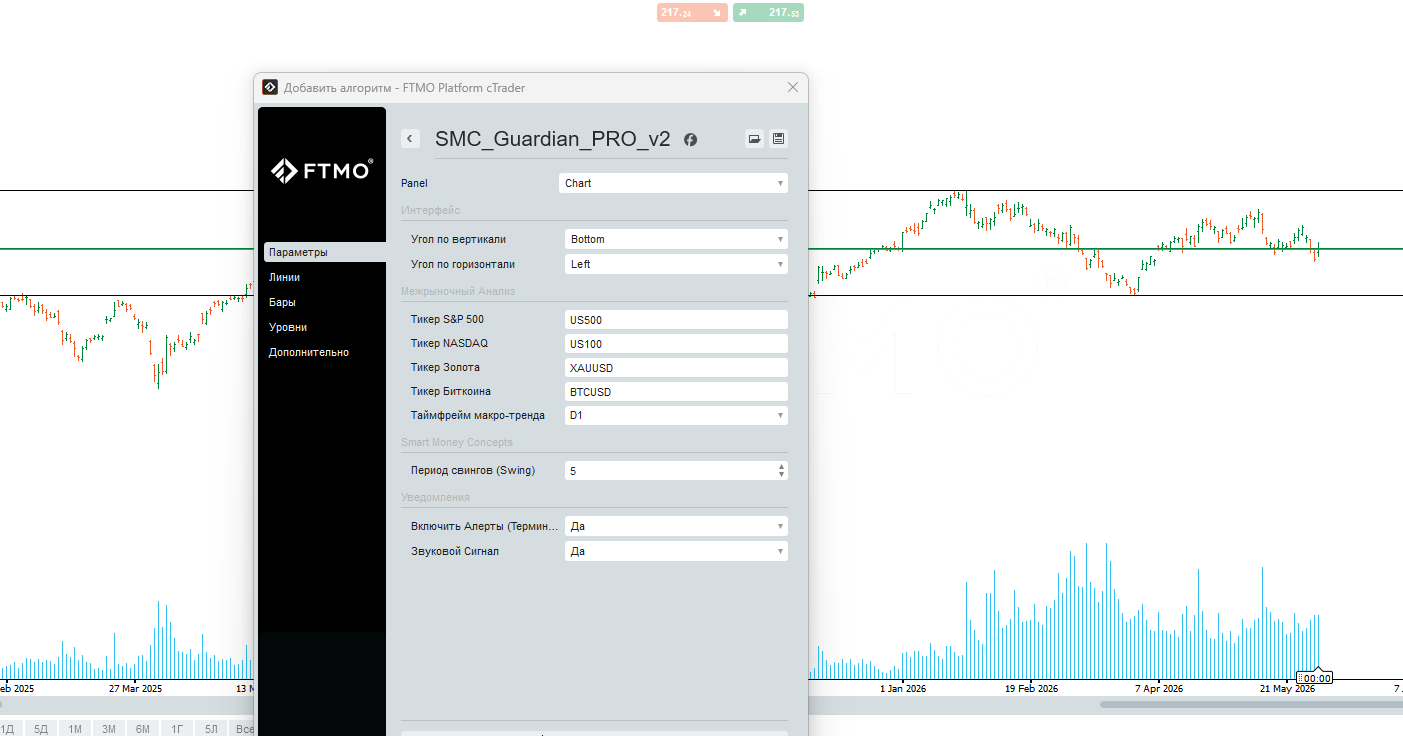This screenshot has width=1403, height=736.
Task: Click the Тикер S&P 500 field US500
Action: tap(676, 320)
